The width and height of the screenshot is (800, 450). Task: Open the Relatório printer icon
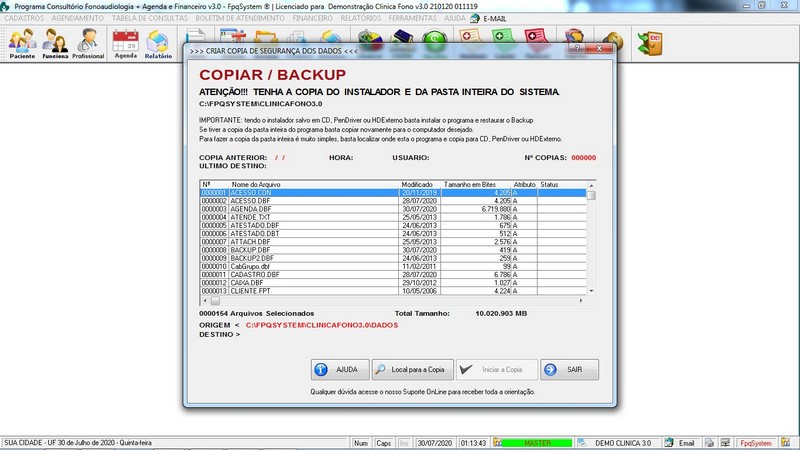(158, 43)
